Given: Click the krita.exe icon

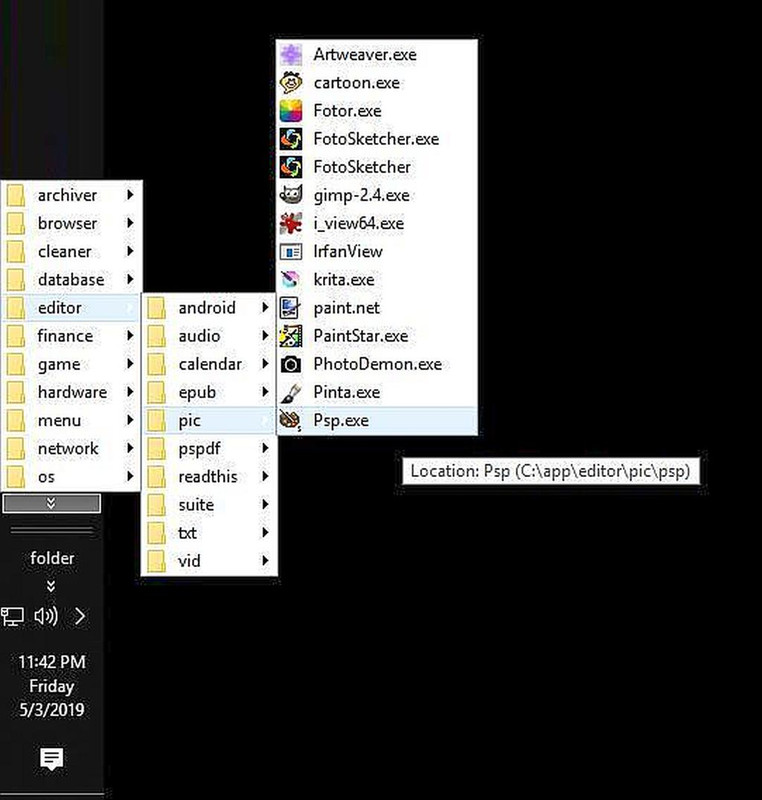Looking at the screenshot, I should coord(291,280).
